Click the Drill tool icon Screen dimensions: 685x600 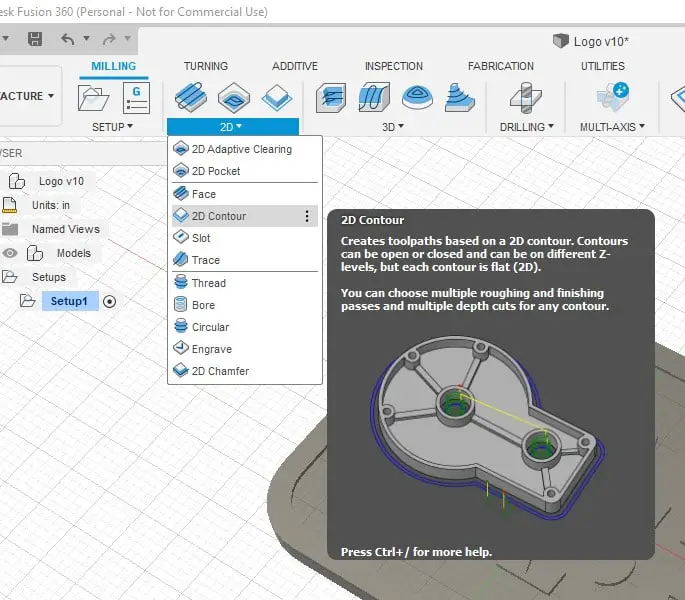coord(526,97)
